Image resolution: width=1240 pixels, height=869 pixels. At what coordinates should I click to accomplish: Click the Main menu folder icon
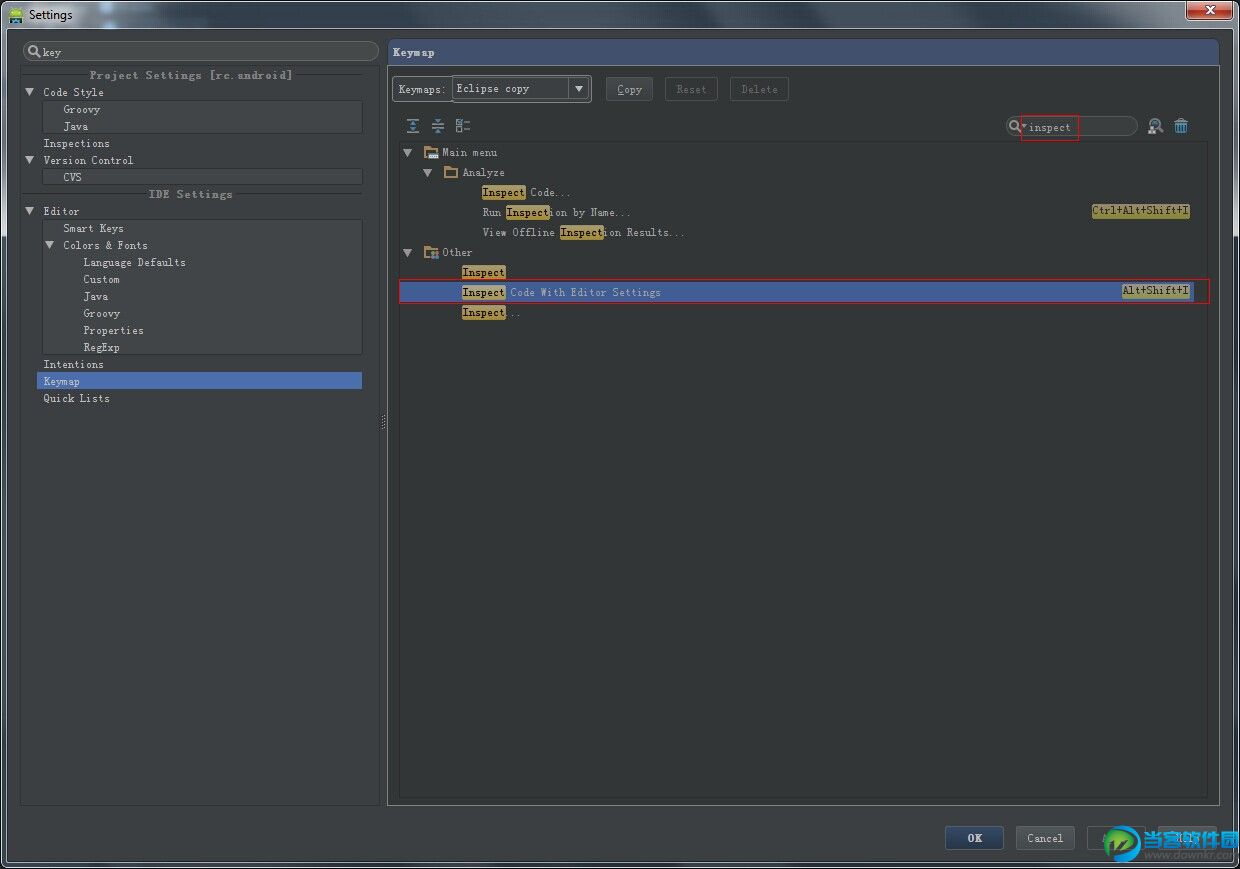(431, 152)
